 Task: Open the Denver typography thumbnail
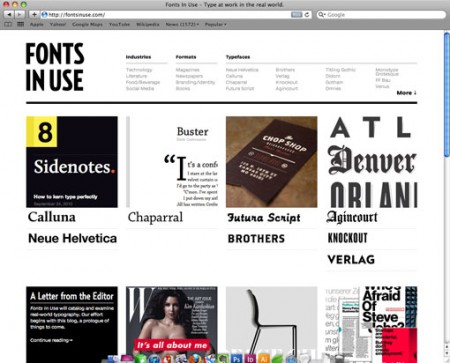[371, 162]
